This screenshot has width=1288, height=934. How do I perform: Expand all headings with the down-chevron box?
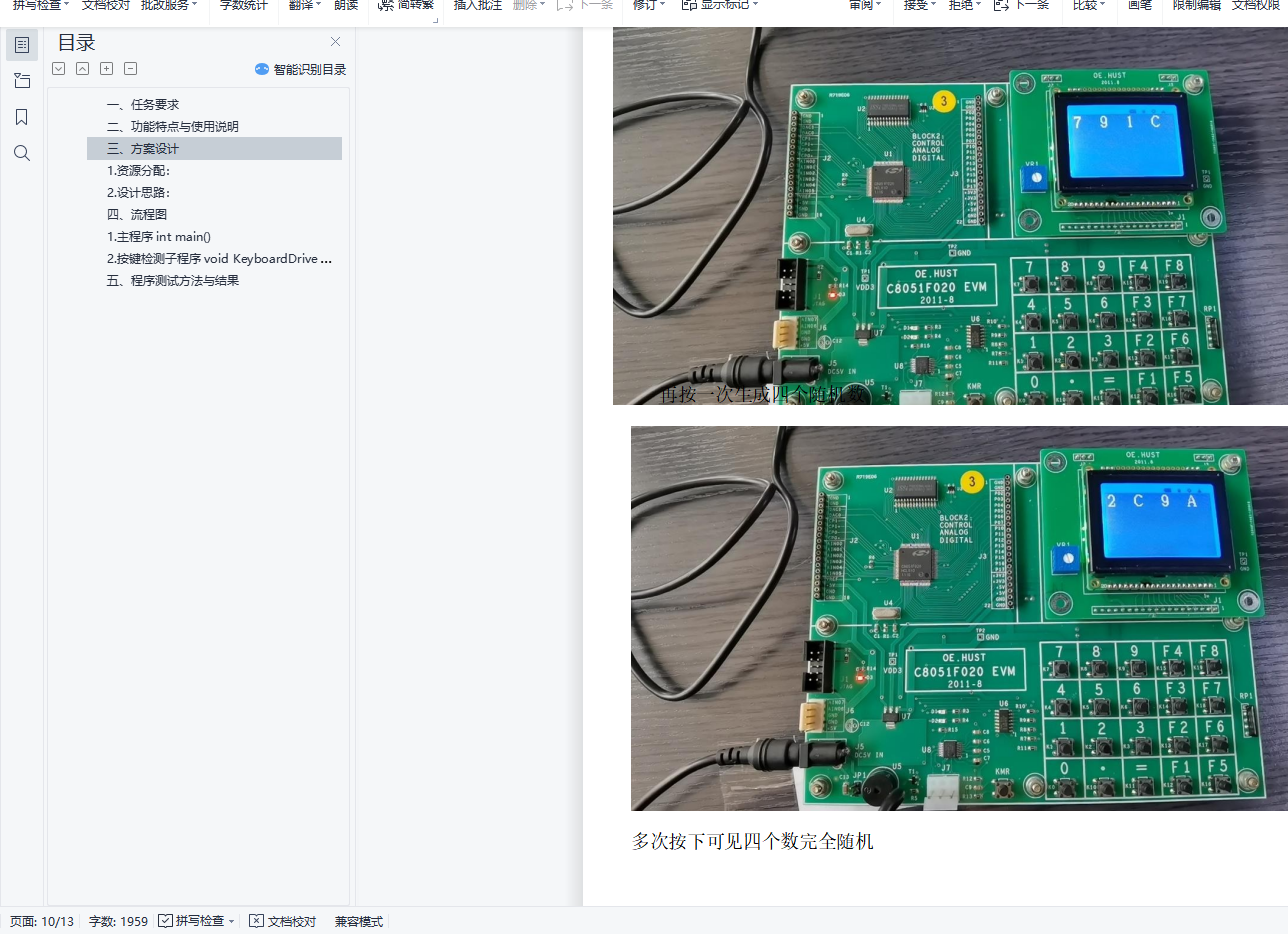(59, 69)
